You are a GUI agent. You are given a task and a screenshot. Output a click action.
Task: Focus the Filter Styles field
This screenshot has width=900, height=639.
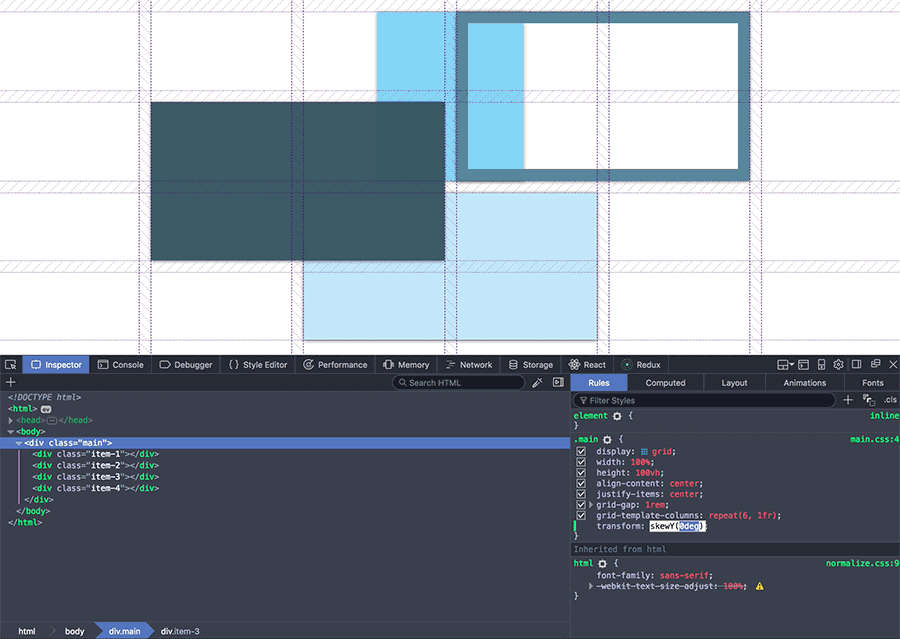(704, 400)
